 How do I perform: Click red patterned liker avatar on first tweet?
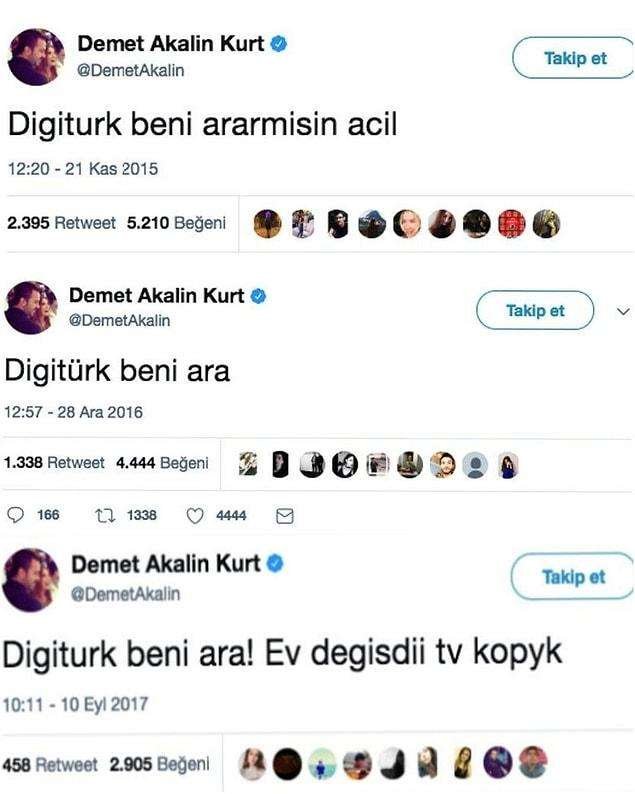tap(511, 224)
